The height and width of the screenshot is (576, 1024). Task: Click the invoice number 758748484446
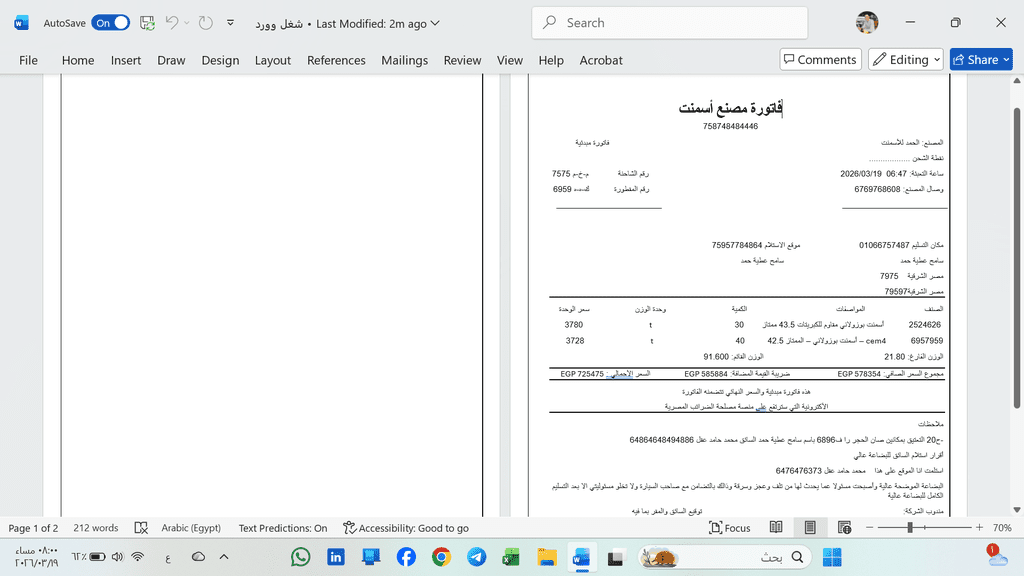[730, 126]
